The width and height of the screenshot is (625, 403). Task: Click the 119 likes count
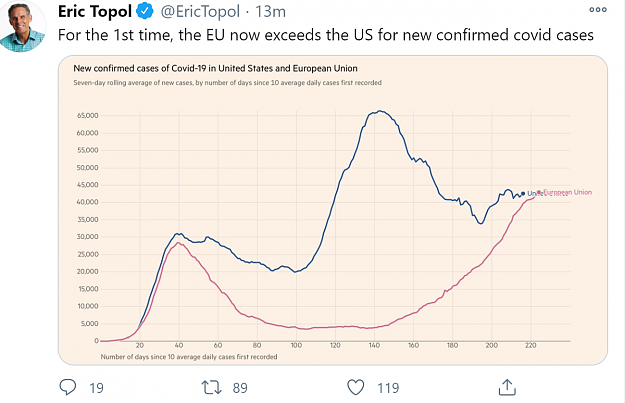point(388,388)
